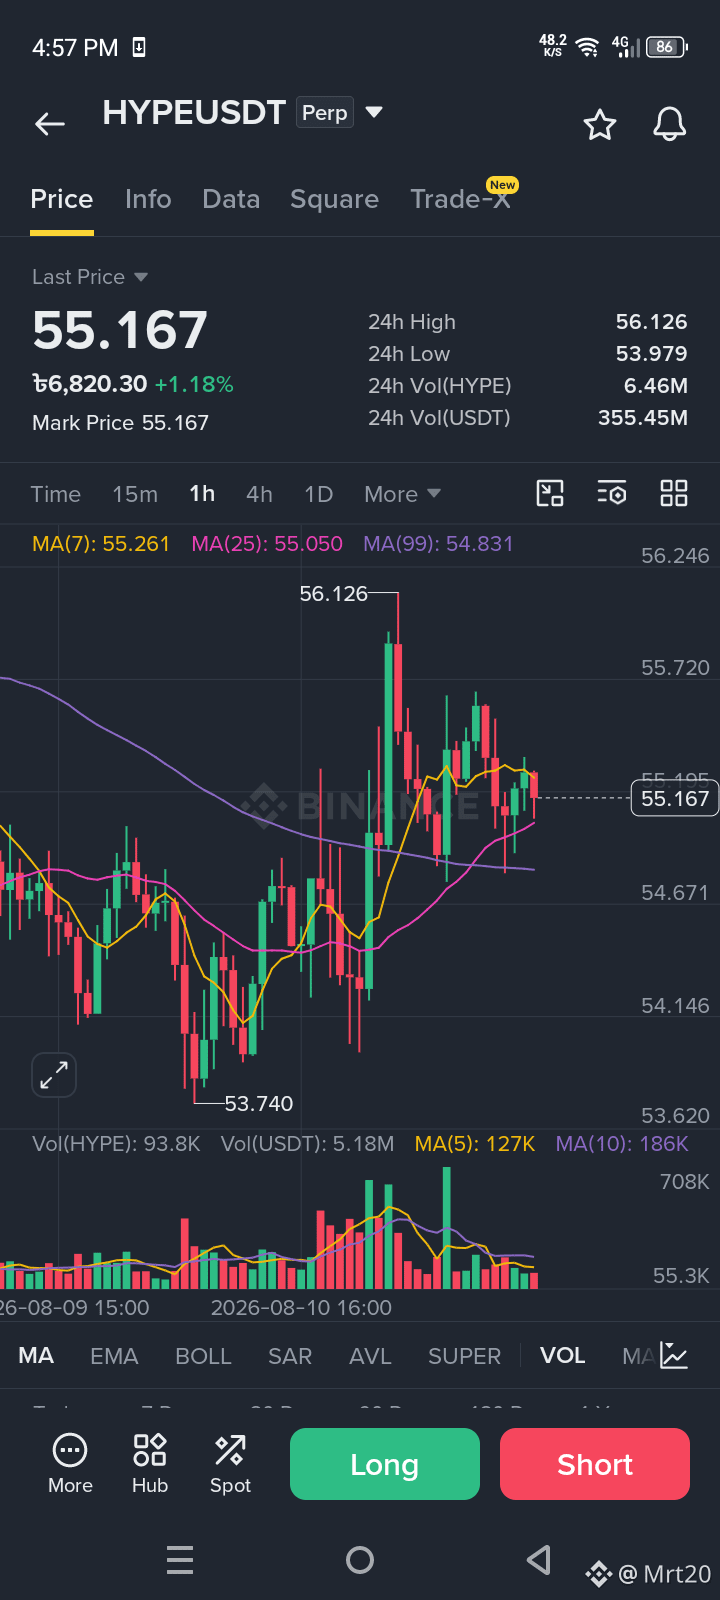Tap the 24h Vol(USDT) value 355.45M
Viewport: 720px width, 1600px height.
(643, 418)
